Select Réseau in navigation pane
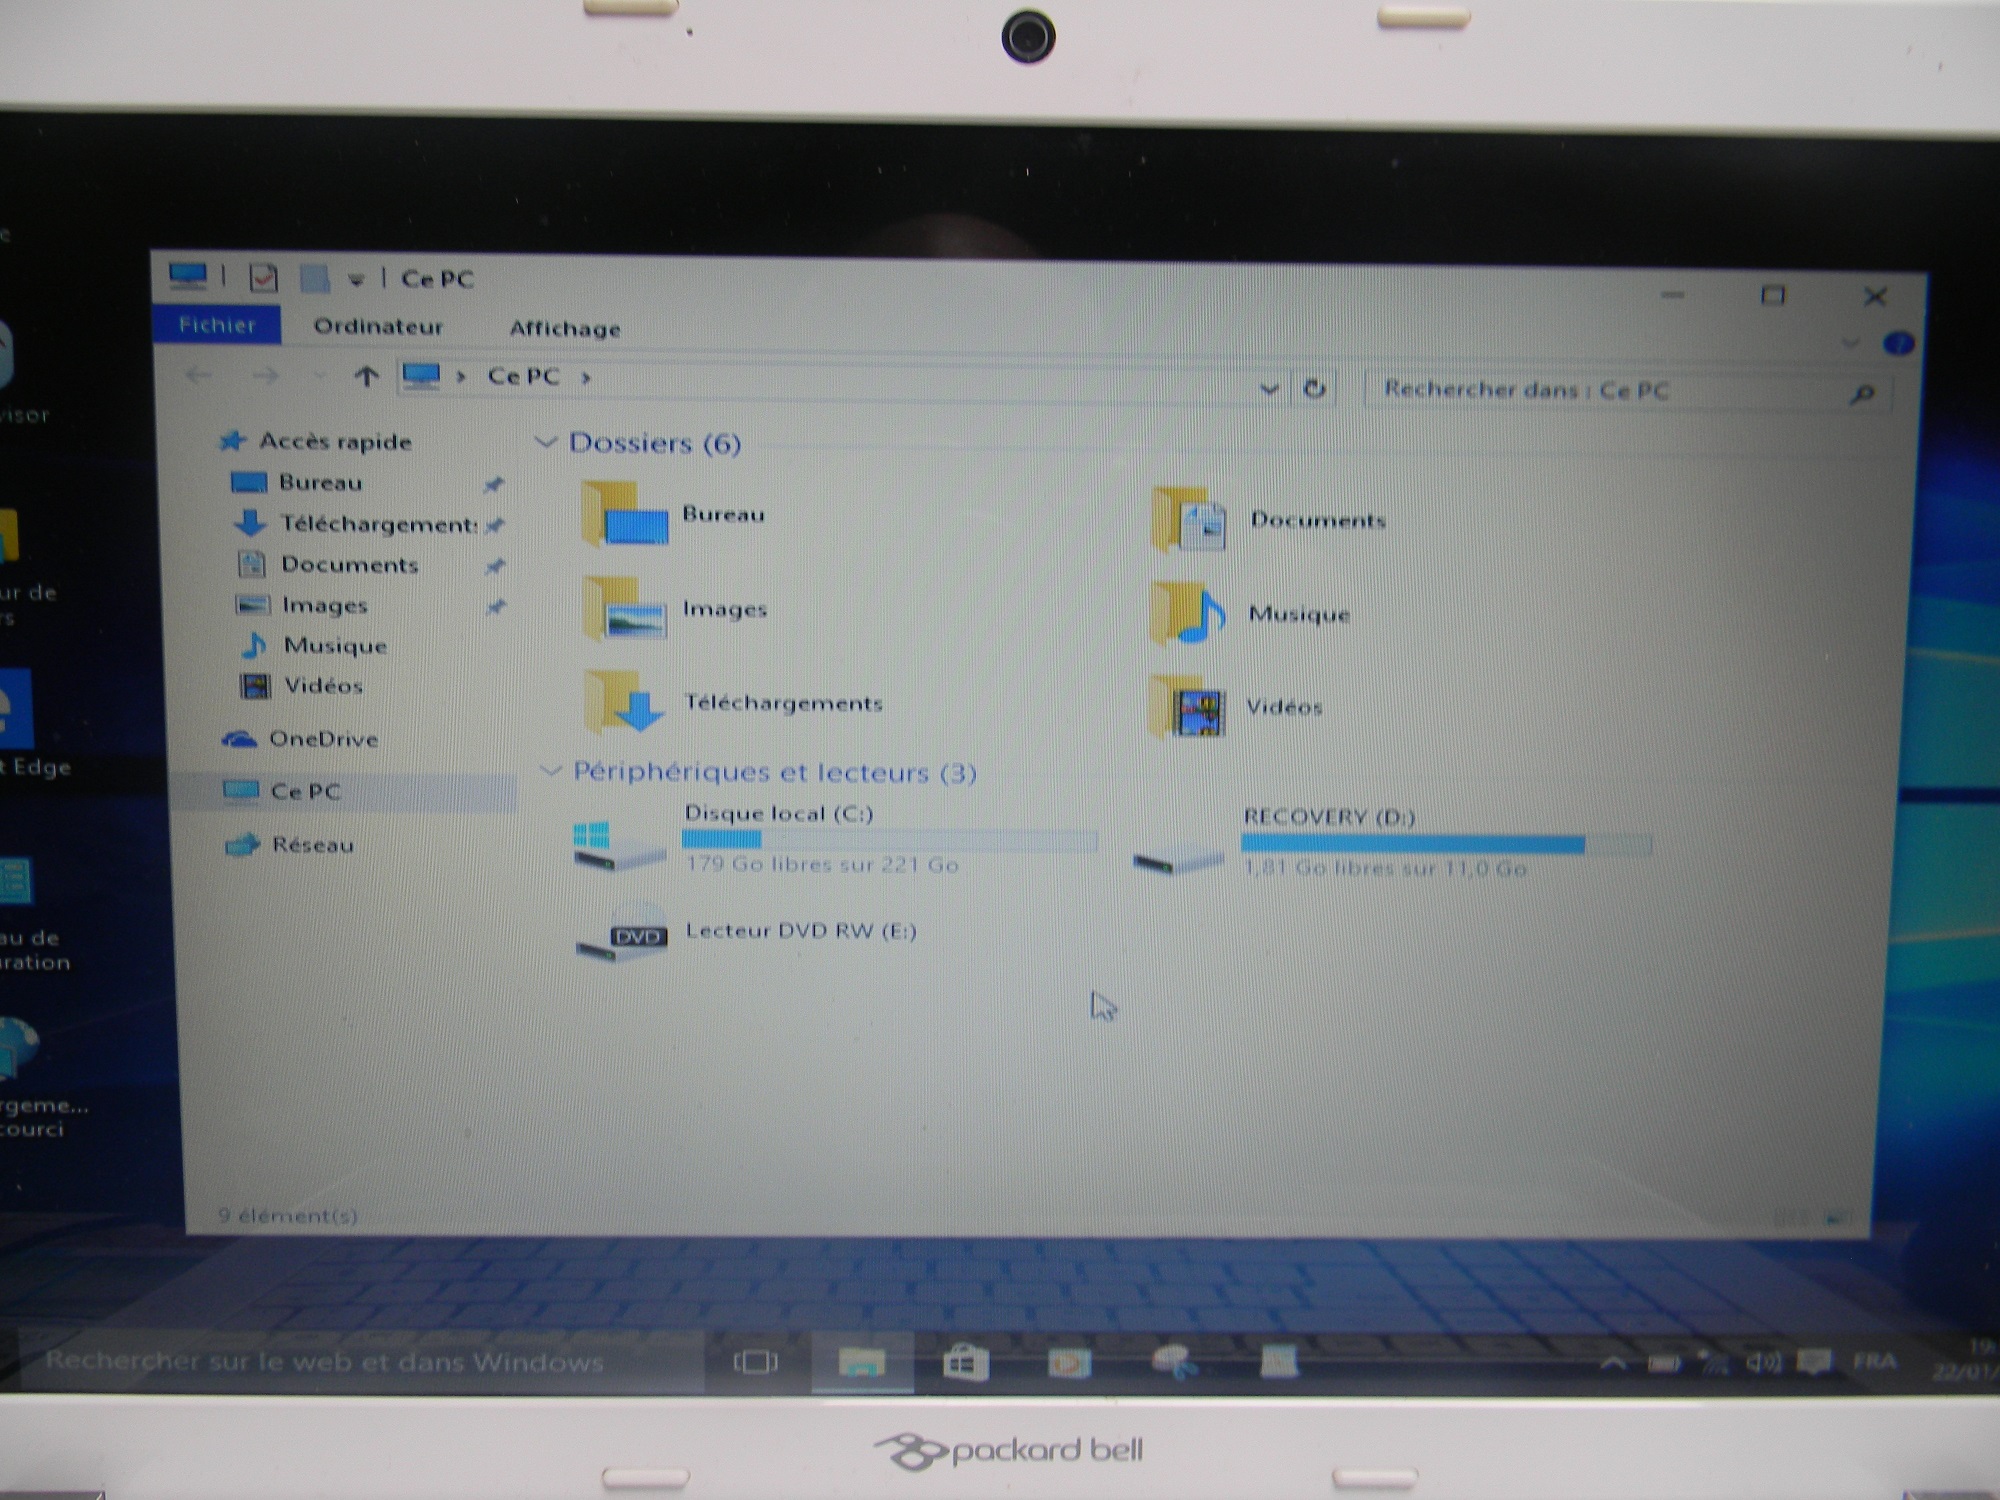2000x1500 pixels. click(312, 845)
